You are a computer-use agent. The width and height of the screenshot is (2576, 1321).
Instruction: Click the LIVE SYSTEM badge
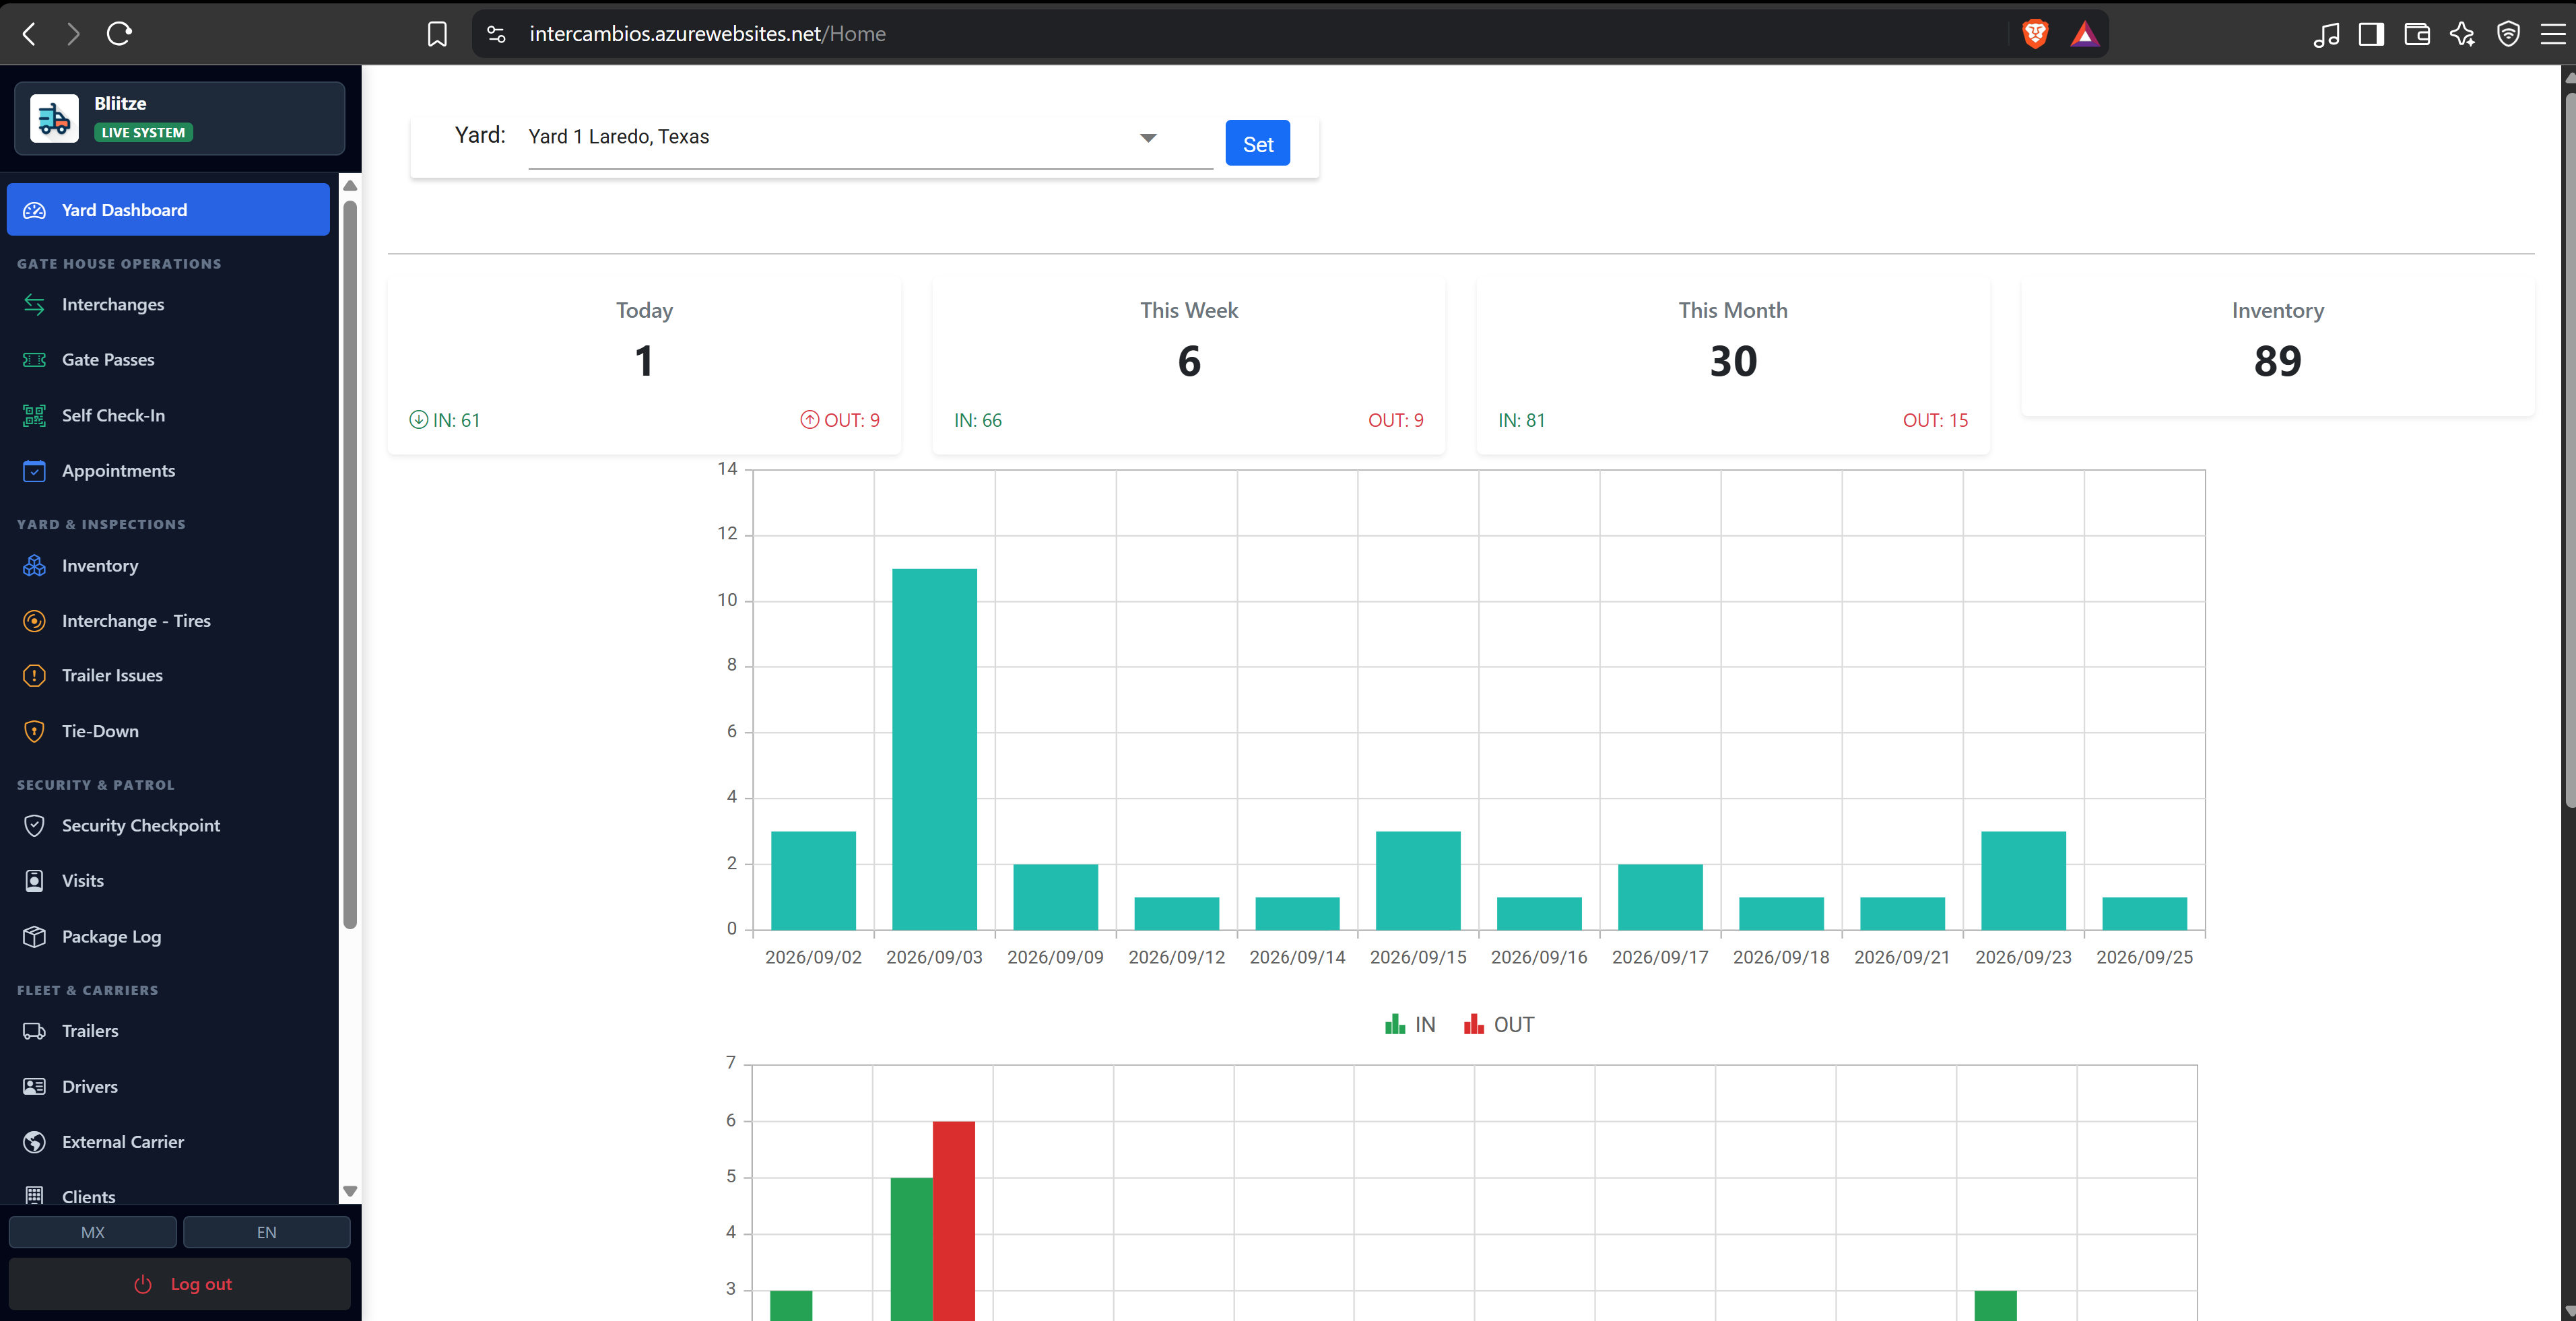(143, 133)
